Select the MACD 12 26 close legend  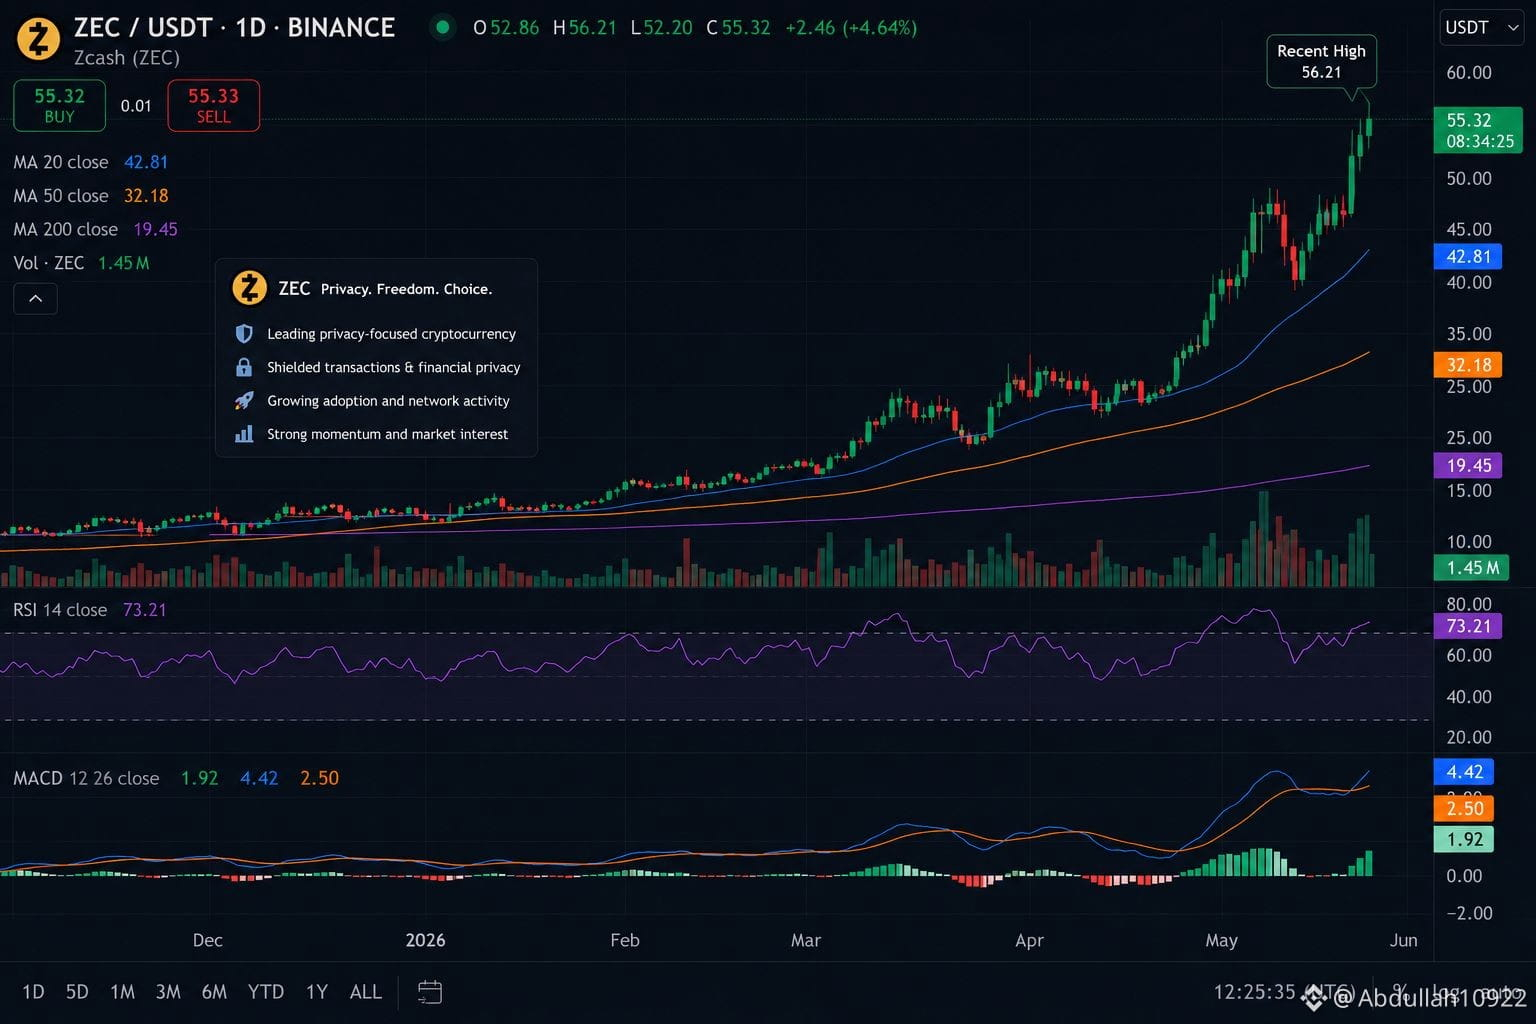click(175, 778)
